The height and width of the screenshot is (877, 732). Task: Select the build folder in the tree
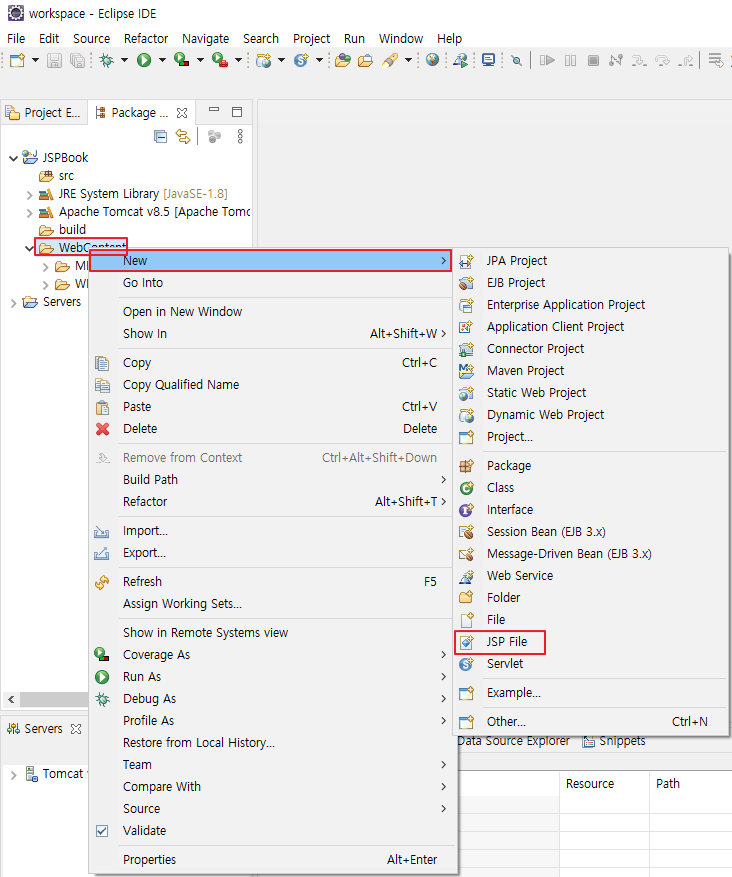[x=62, y=230]
